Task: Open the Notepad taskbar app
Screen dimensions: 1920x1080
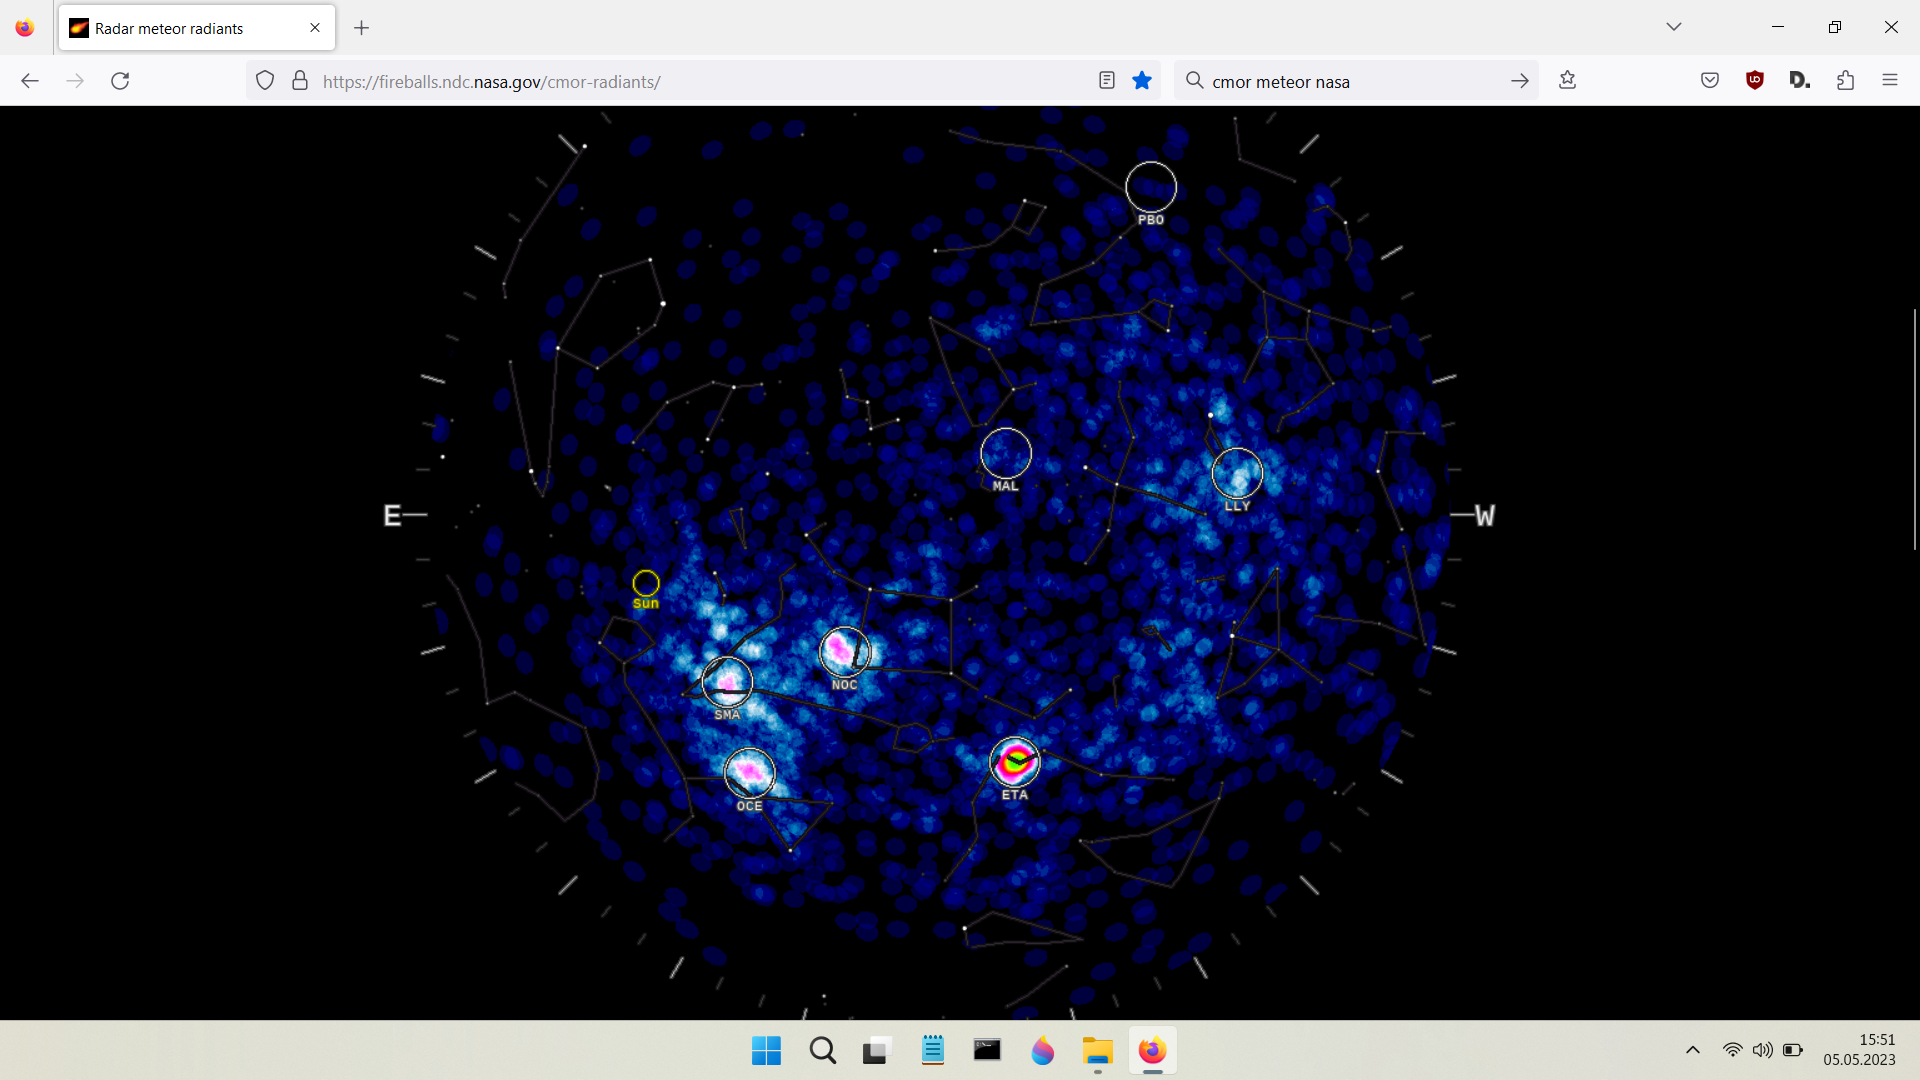Action: point(932,1051)
